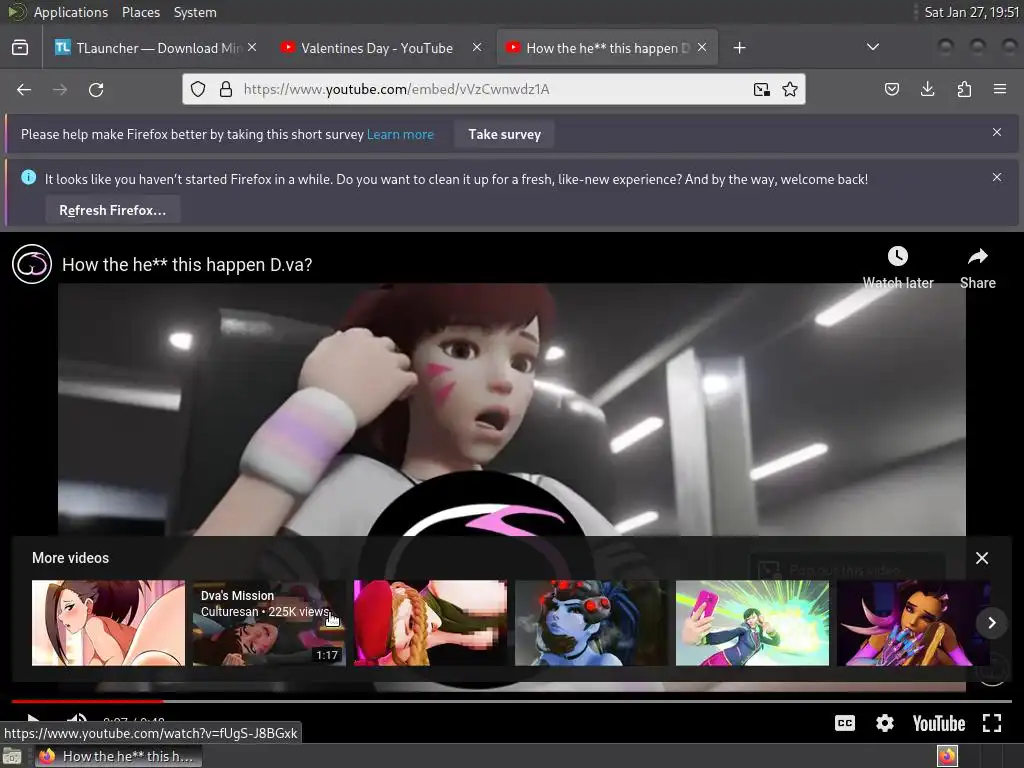
Task: Close the current How the he** tab
Action: pos(702,47)
